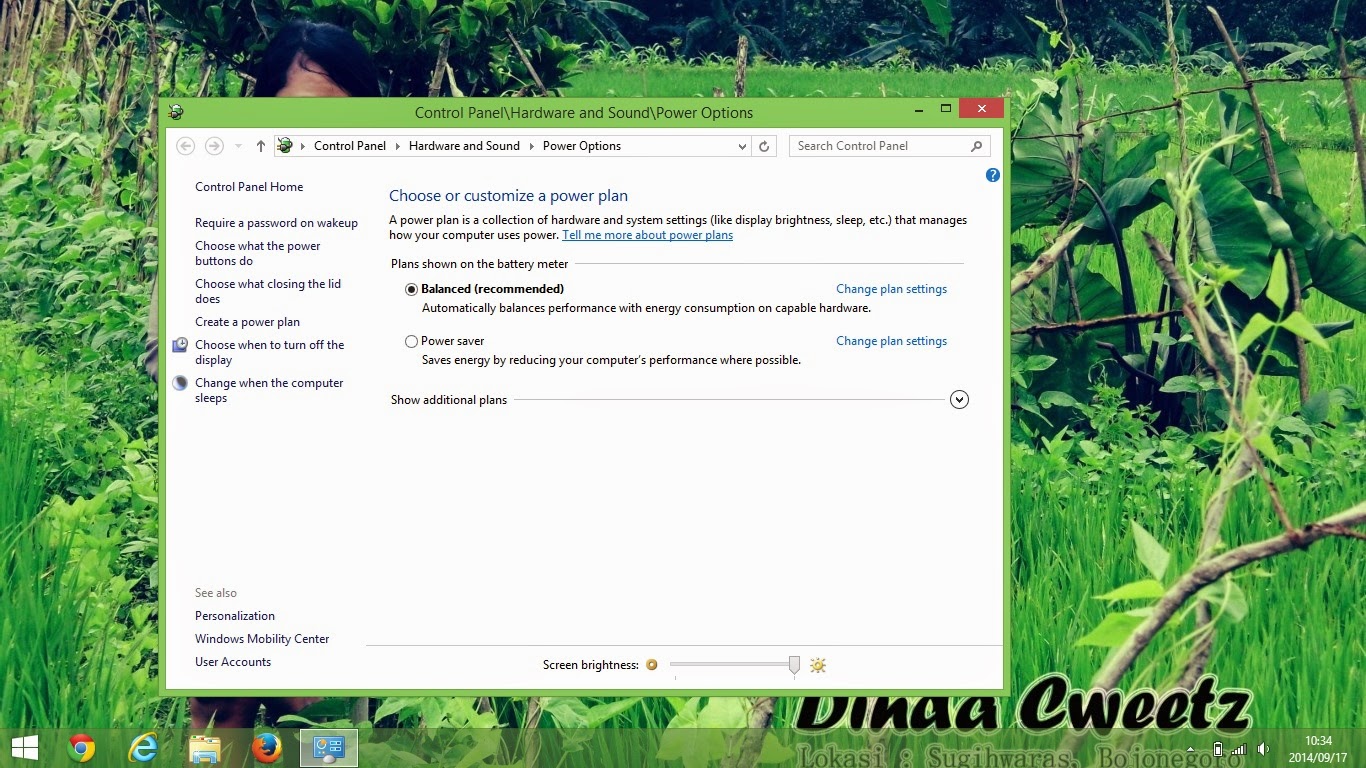This screenshot has width=1366, height=768.
Task: Refresh the Power Options page
Action: tap(764, 146)
